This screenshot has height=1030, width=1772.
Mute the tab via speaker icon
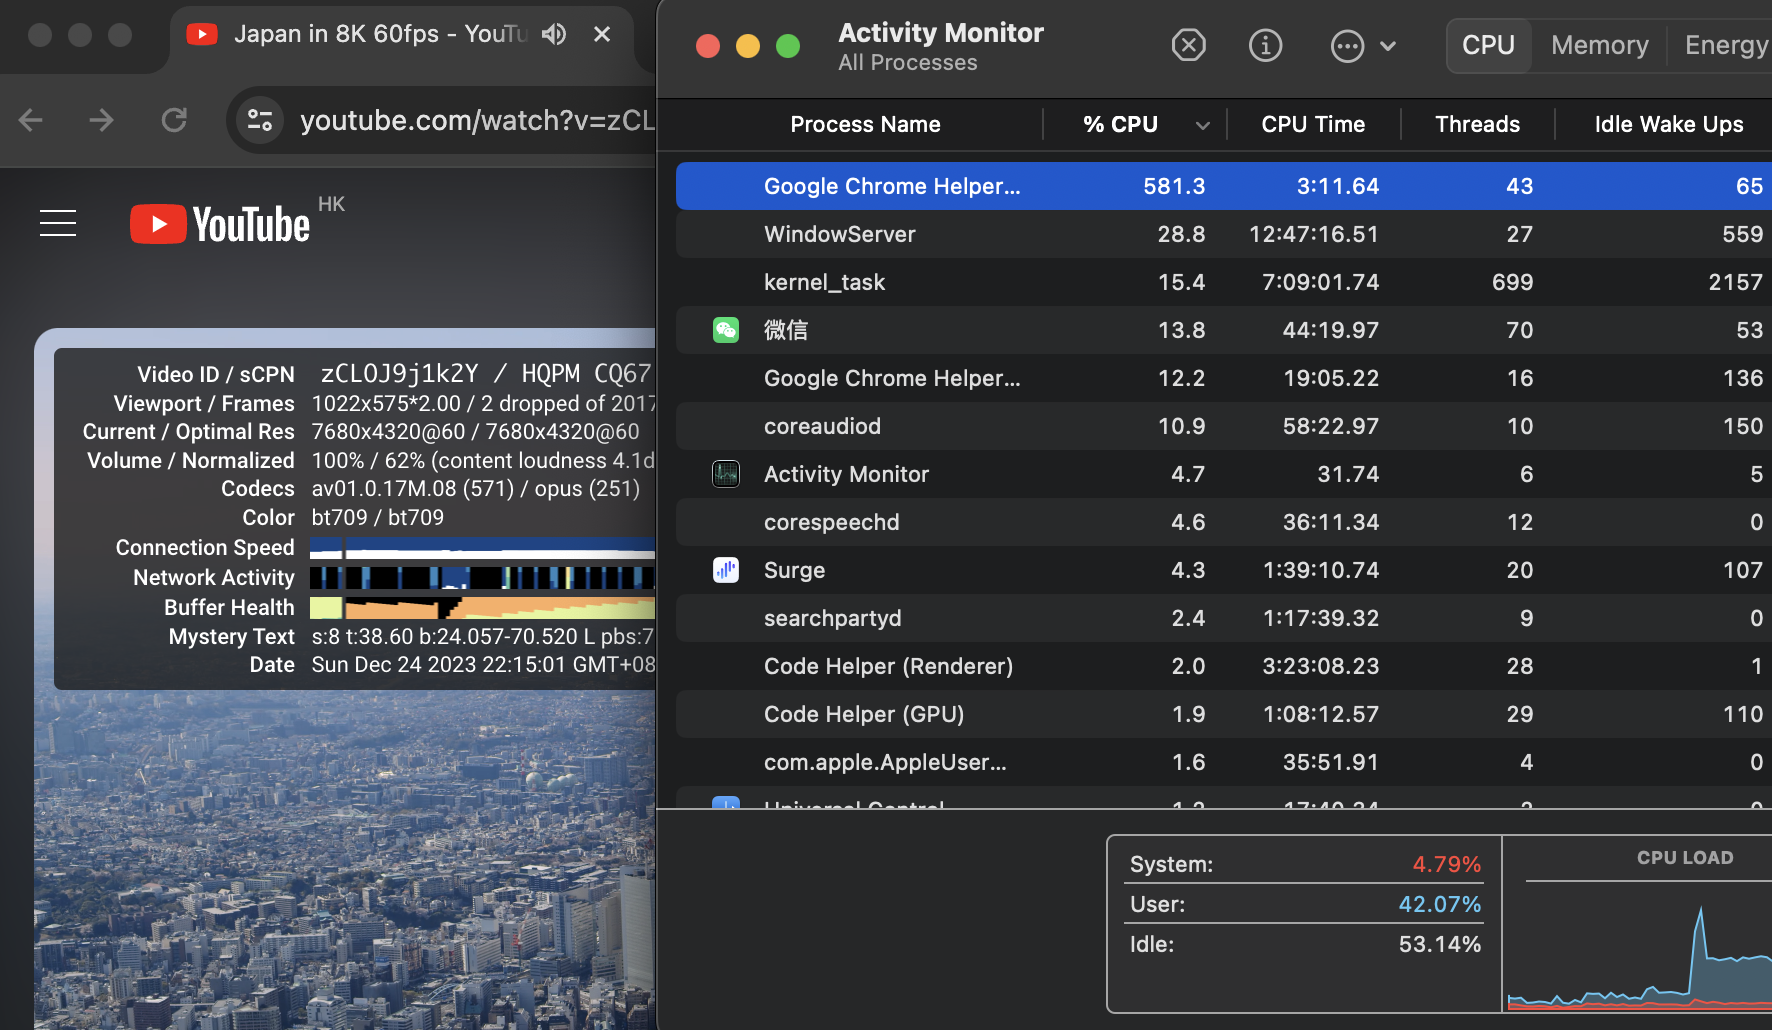point(553,35)
